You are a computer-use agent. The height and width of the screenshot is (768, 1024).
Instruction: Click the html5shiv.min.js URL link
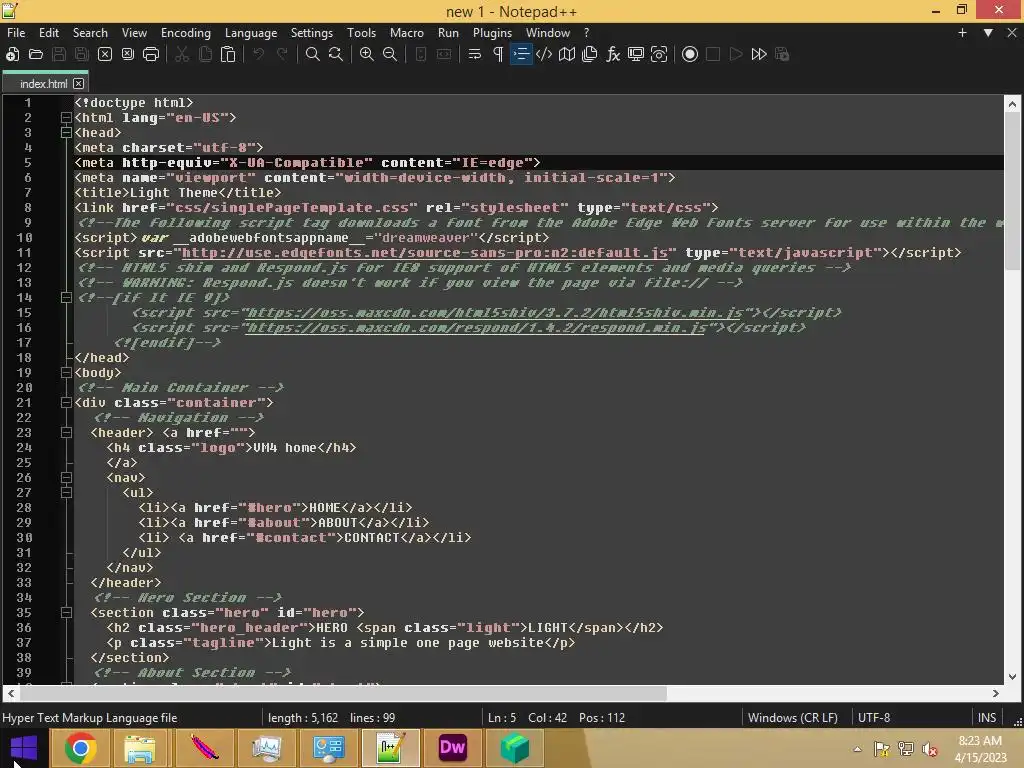(494, 313)
